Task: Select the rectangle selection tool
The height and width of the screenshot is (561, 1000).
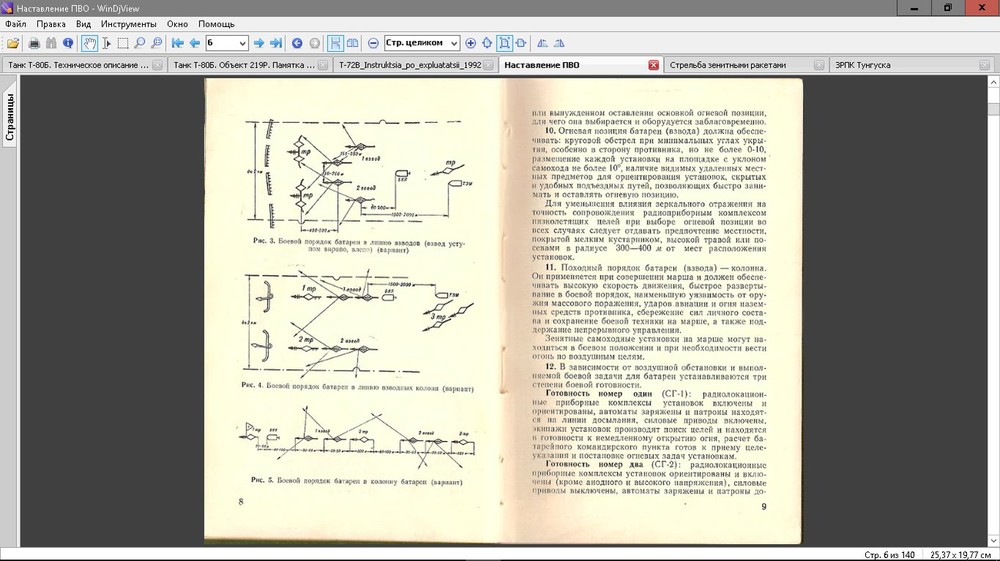Action: pyautogui.click(x=123, y=43)
